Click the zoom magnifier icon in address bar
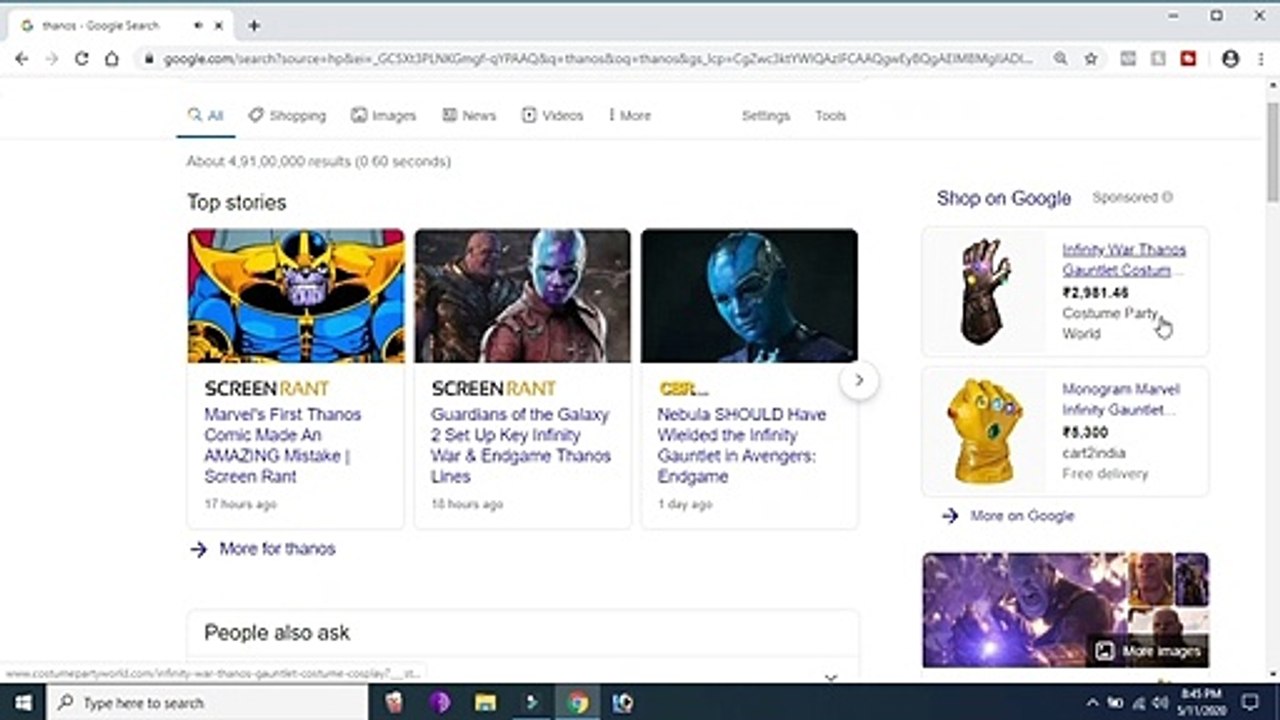The height and width of the screenshot is (720, 1280). pyautogui.click(x=1060, y=59)
